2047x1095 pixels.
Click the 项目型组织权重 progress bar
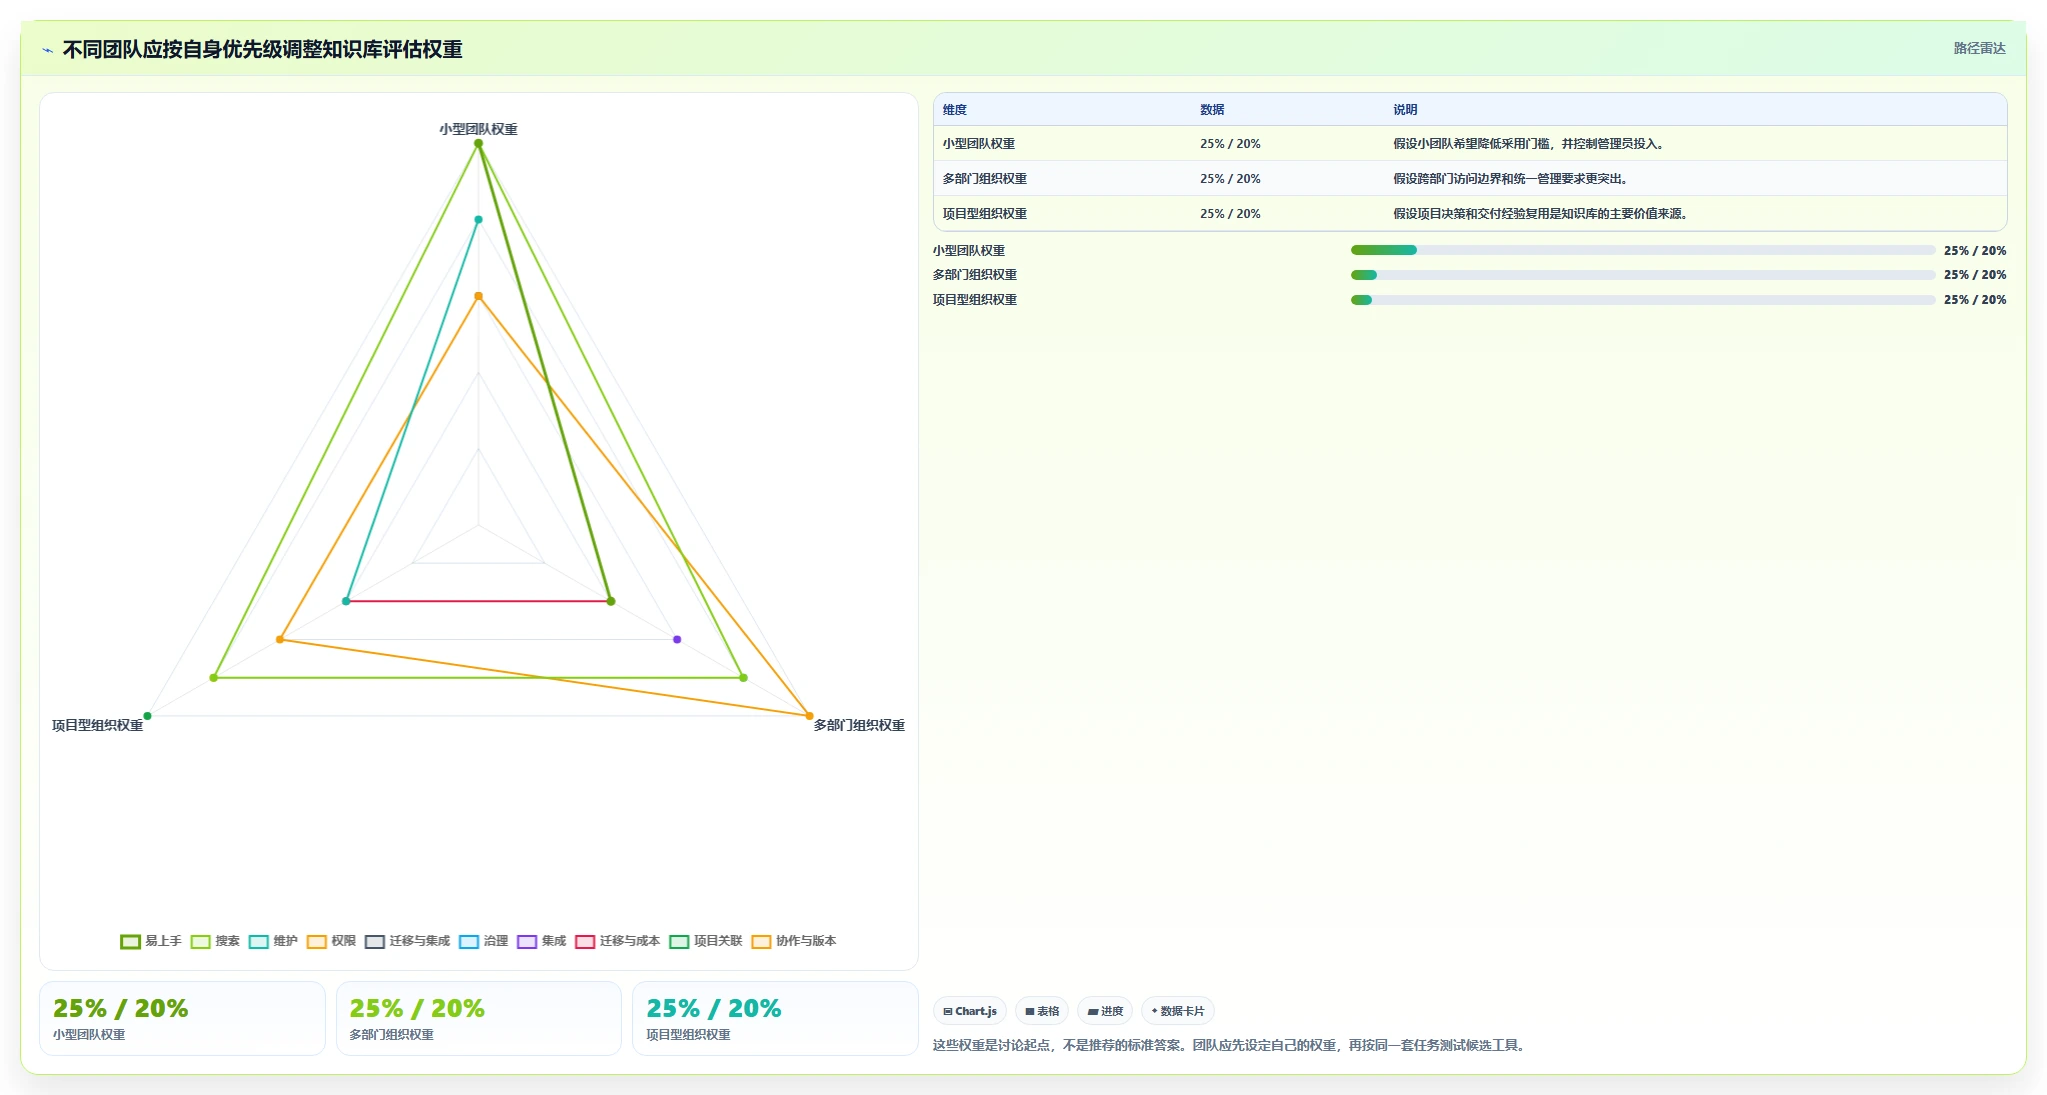click(x=1643, y=300)
